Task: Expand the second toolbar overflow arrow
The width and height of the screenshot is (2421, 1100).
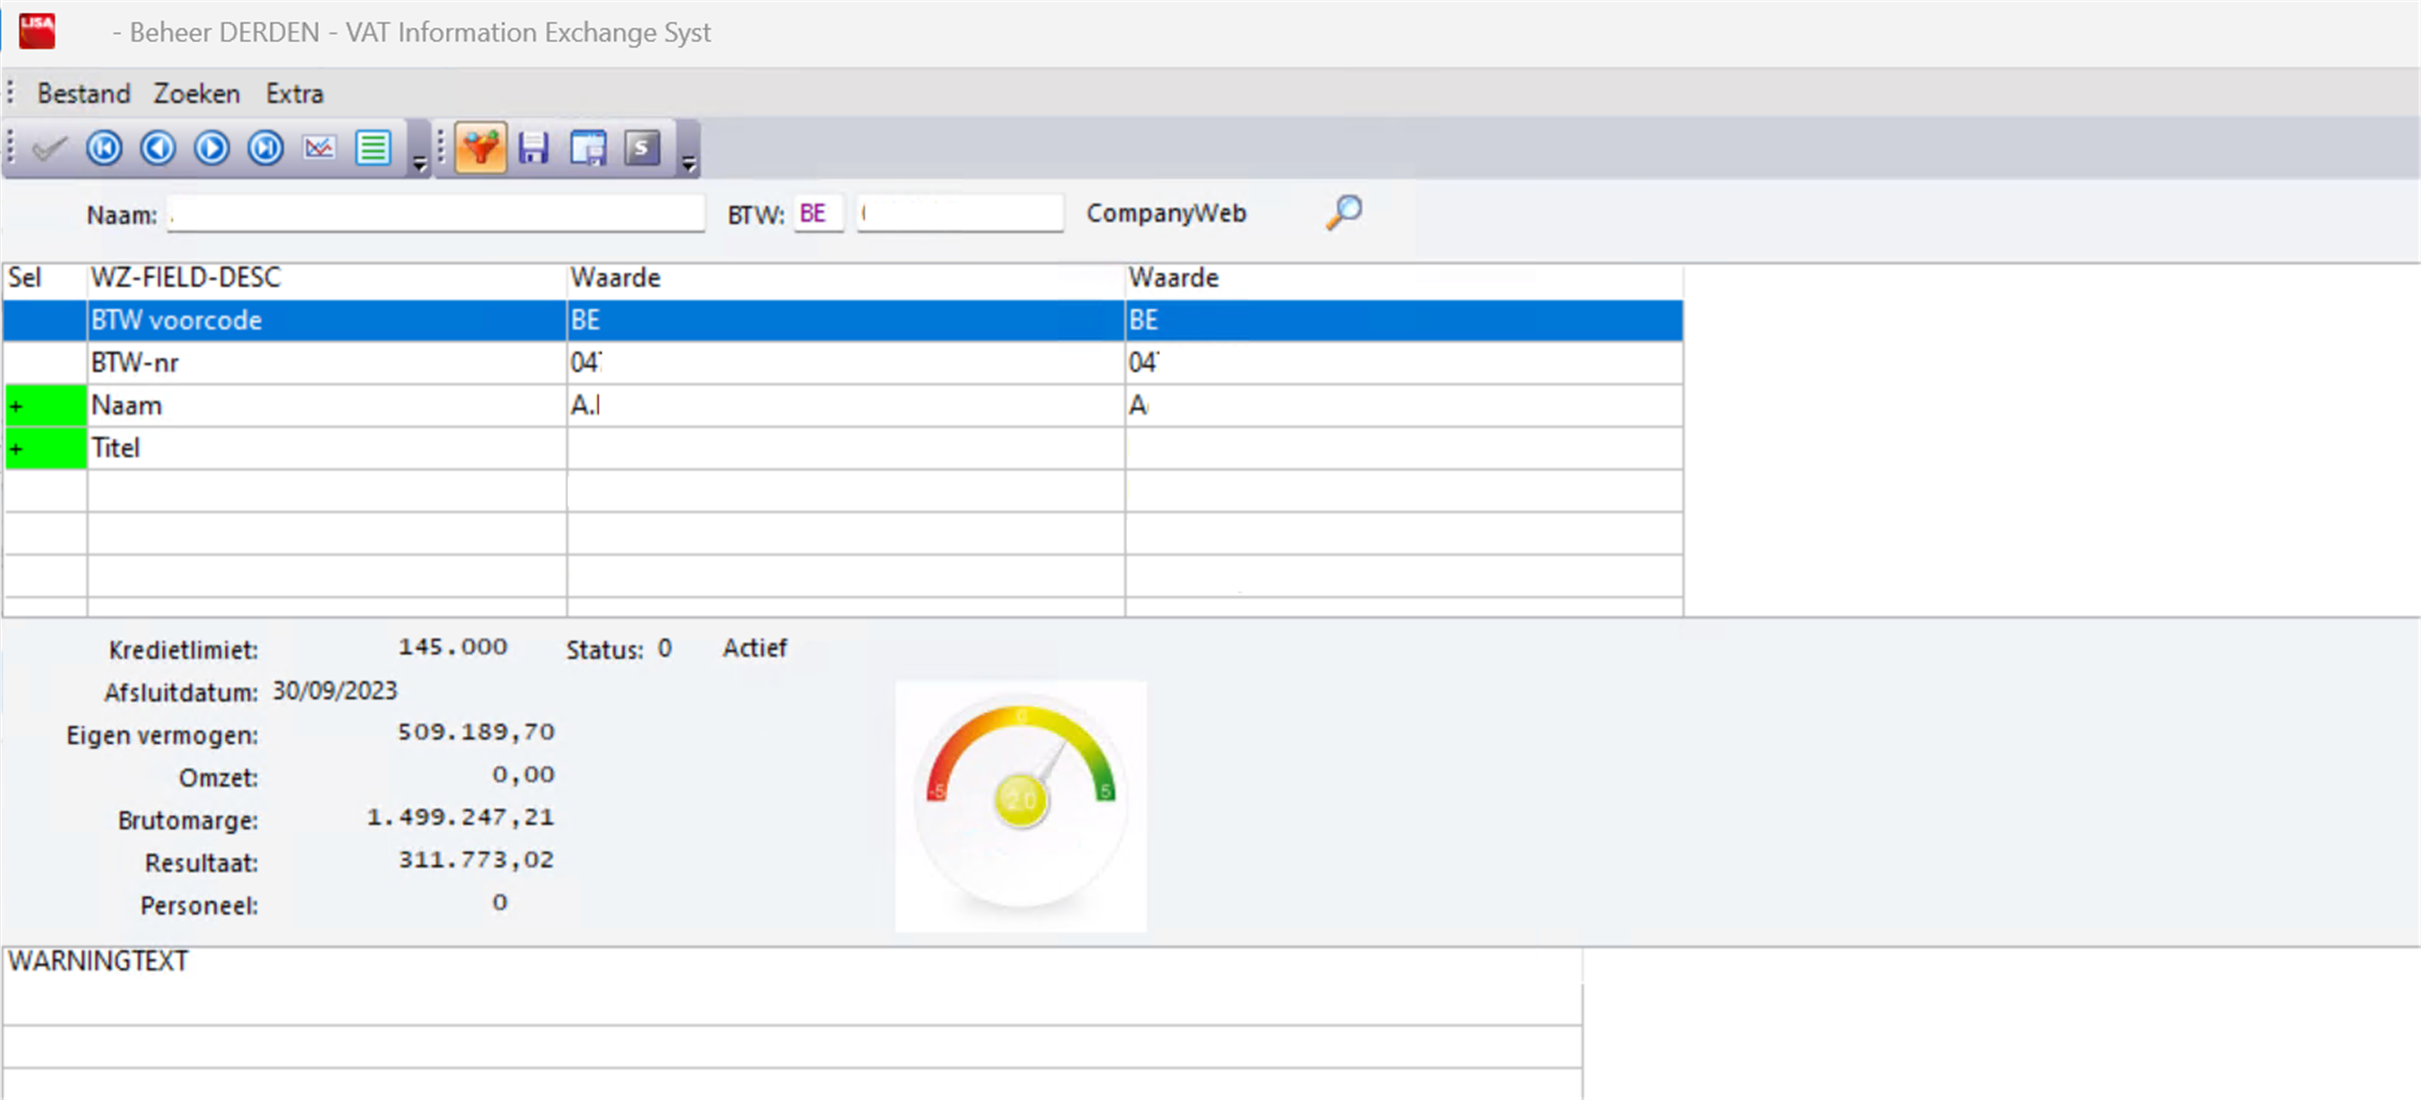Action: point(689,163)
